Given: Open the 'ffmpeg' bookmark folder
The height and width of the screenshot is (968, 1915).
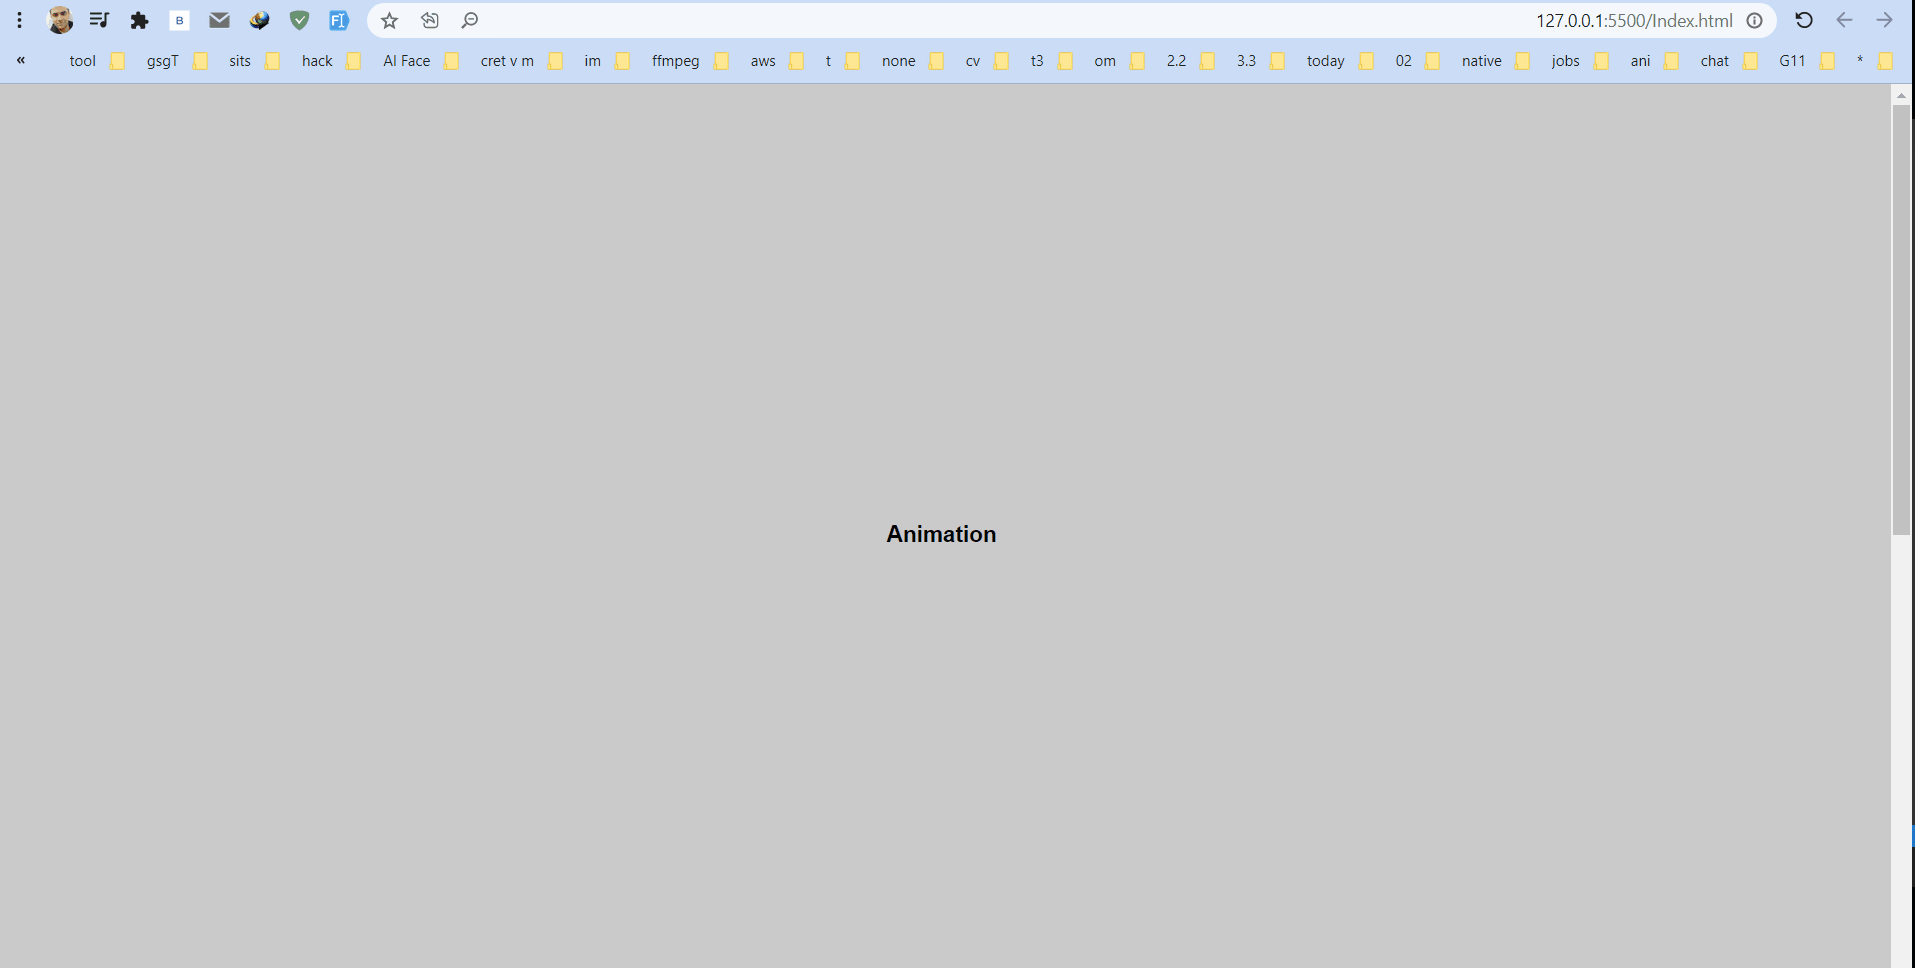Looking at the screenshot, I should (x=689, y=61).
